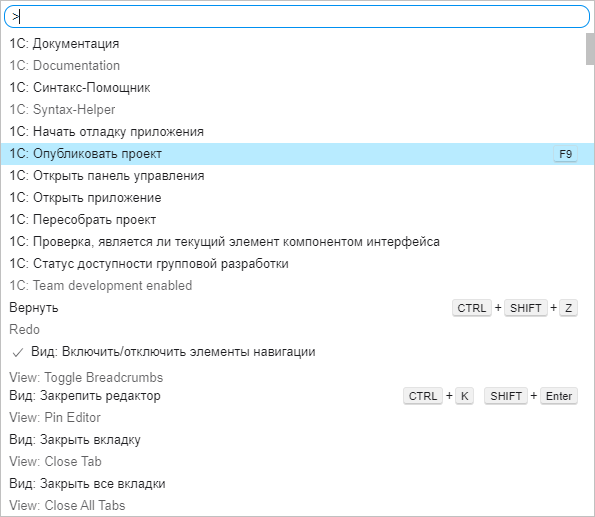595x517 pixels.
Task: Run '1С: Пересобрать проект' command
Action: click(x=83, y=220)
